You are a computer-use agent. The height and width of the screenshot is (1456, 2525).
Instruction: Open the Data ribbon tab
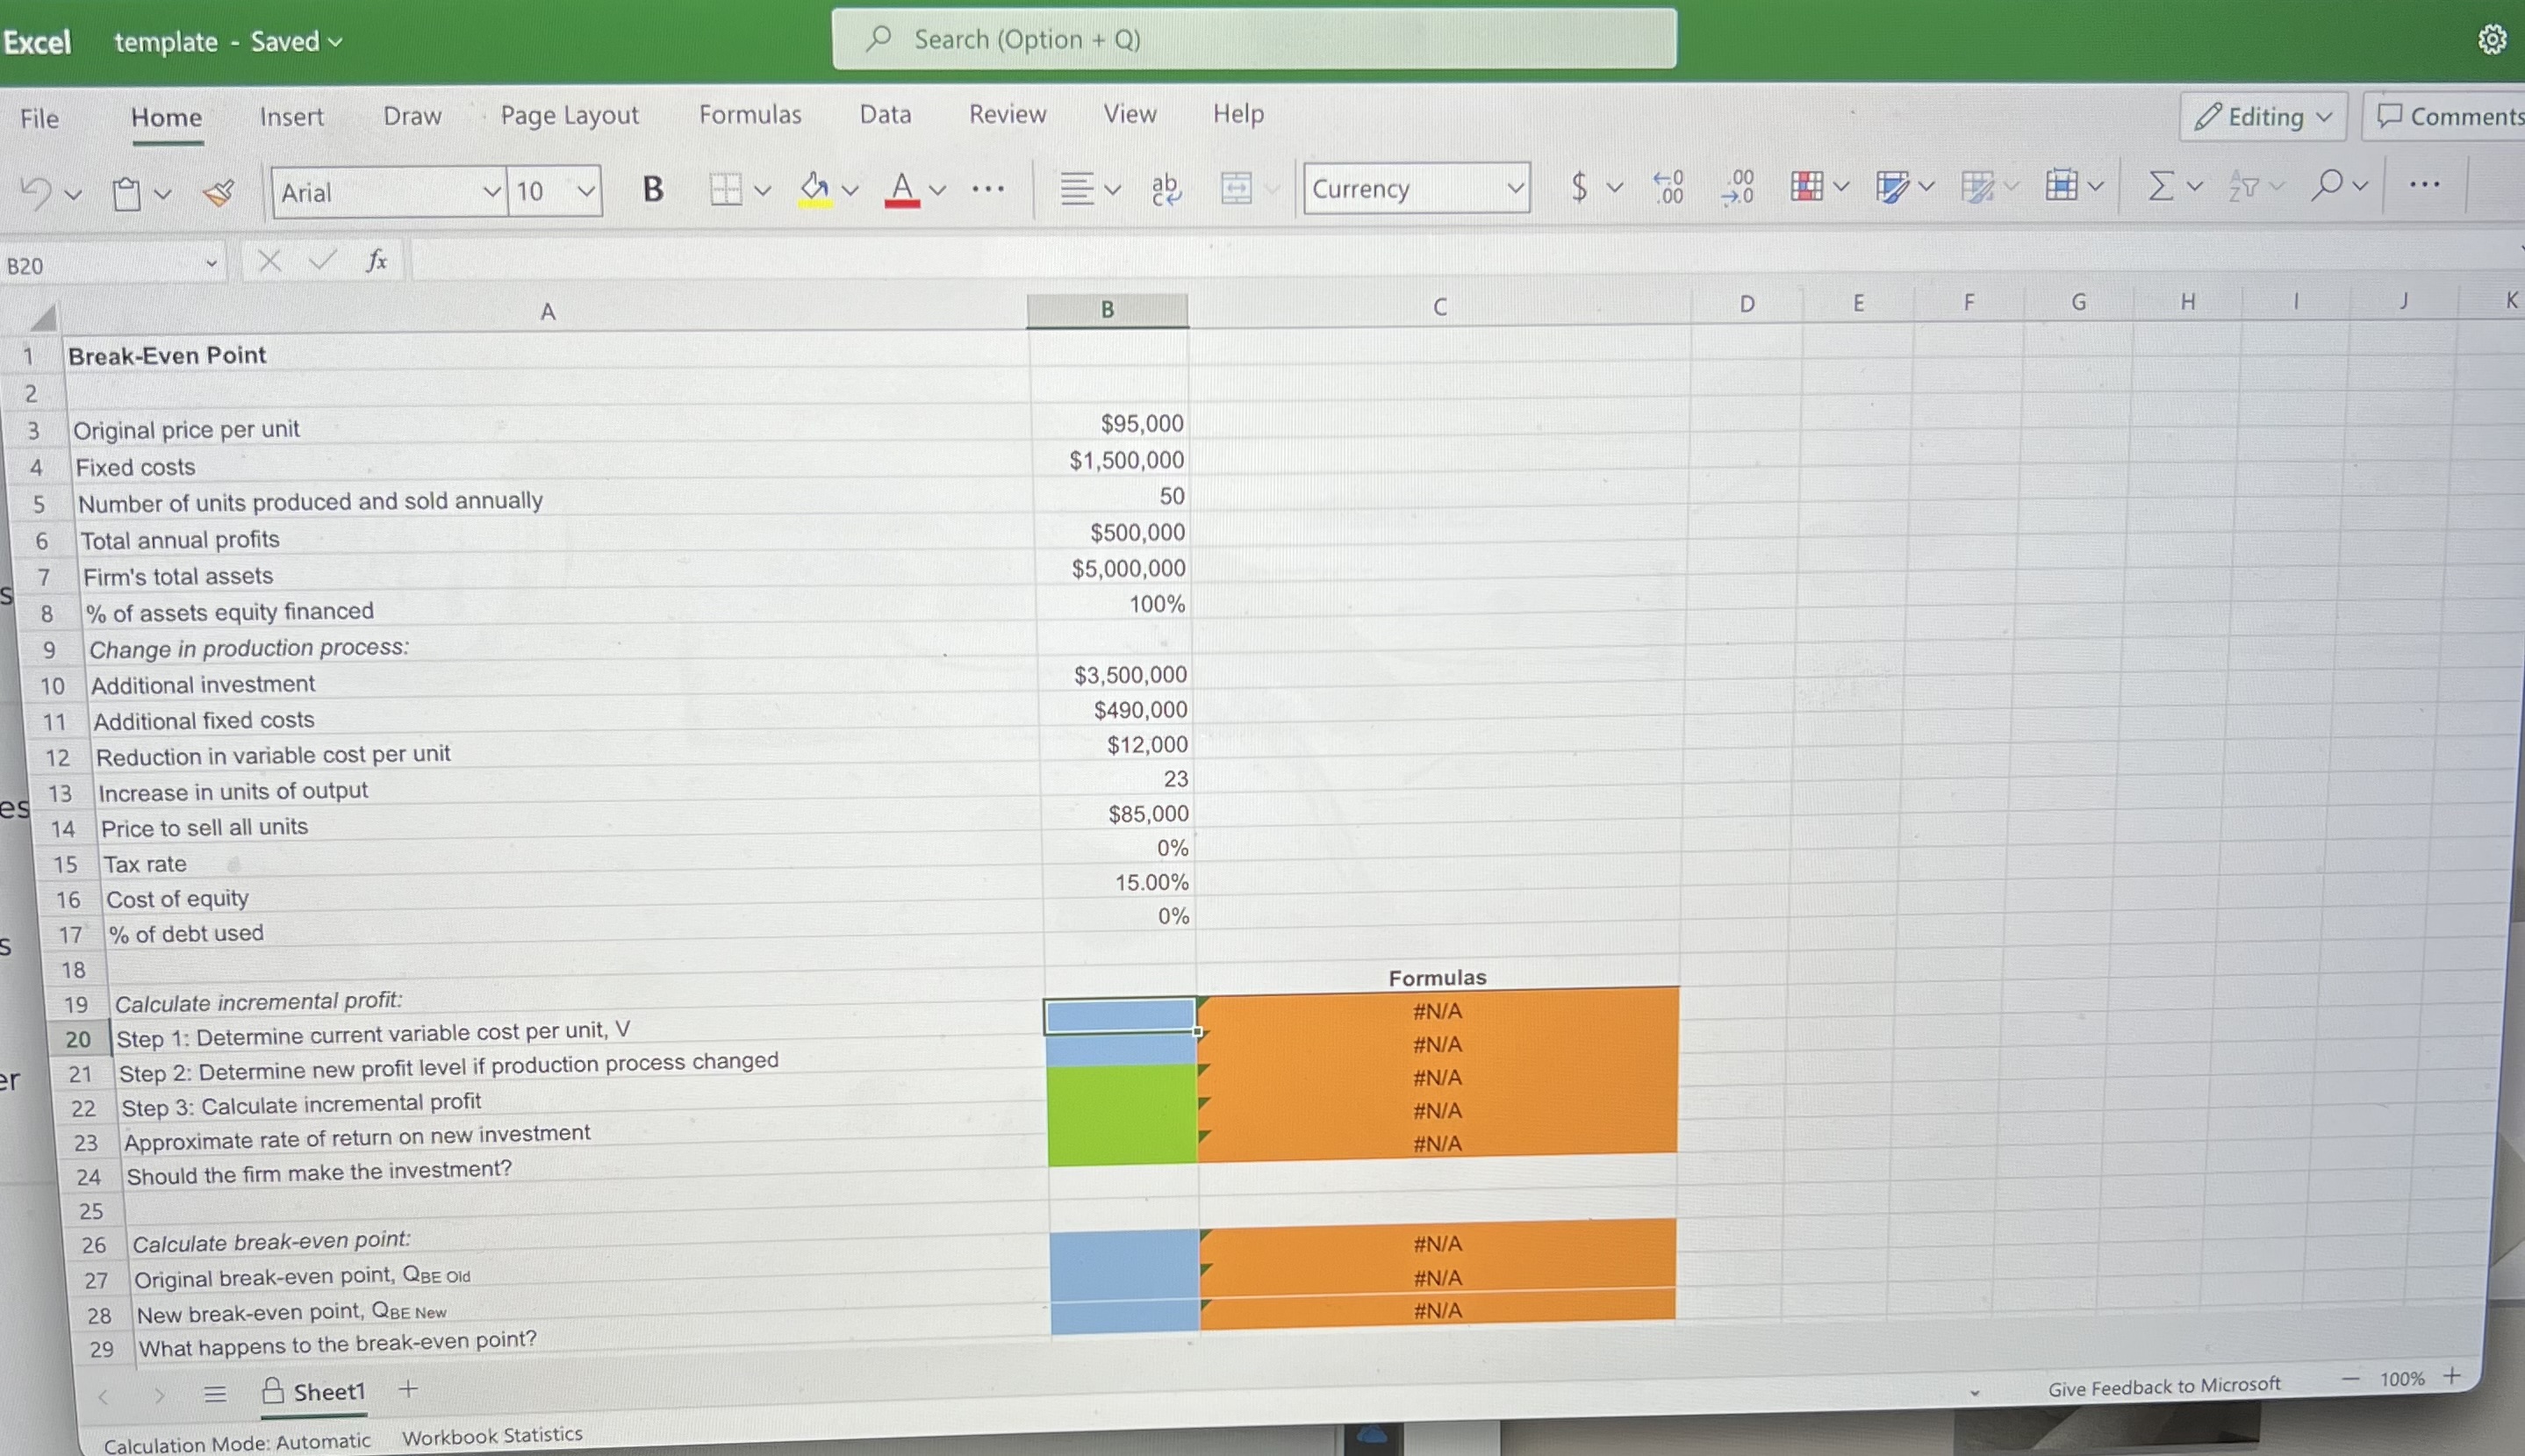coord(884,115)
